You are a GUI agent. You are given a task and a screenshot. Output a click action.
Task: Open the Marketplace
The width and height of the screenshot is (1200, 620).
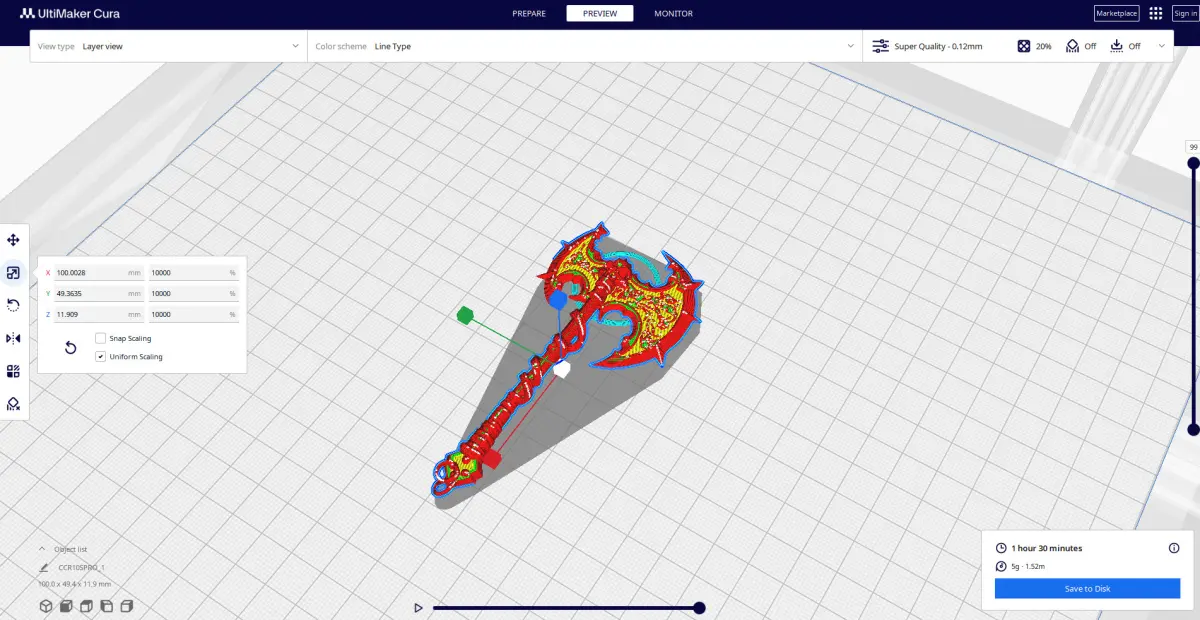click(1116, 13)
